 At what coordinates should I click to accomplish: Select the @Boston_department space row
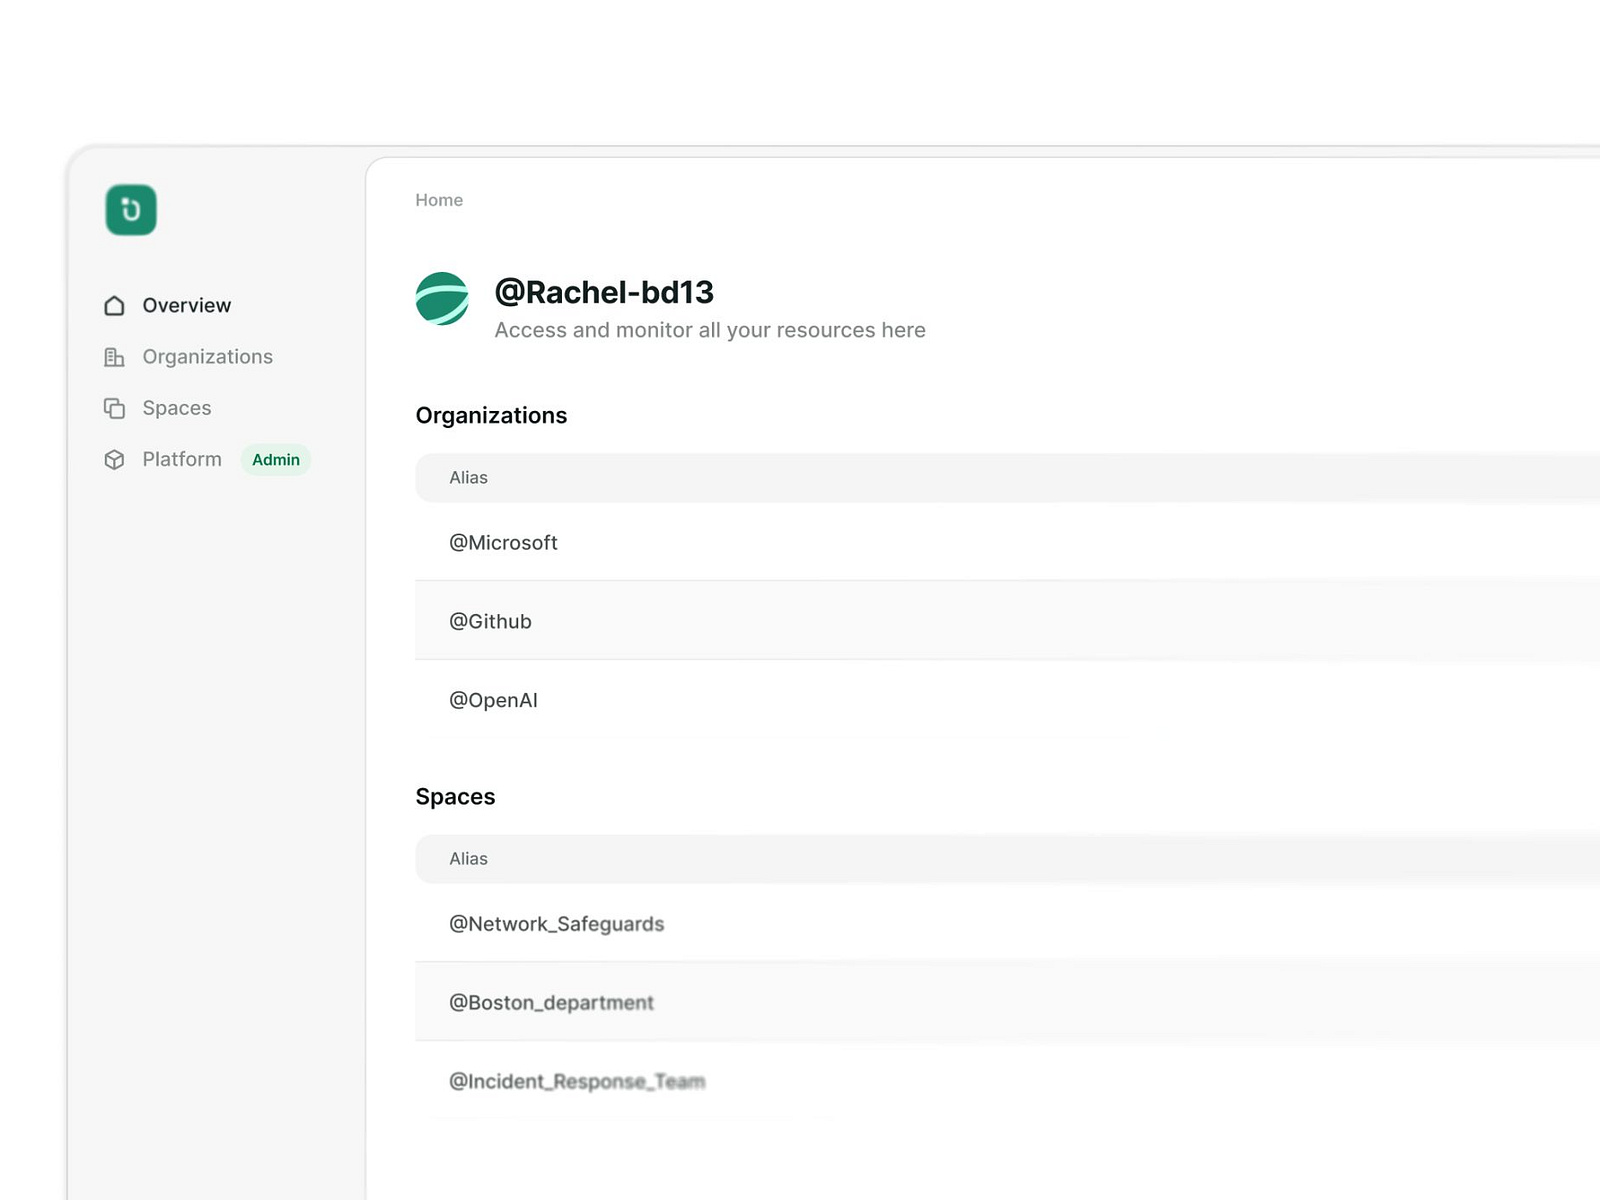coord(551,1002)
